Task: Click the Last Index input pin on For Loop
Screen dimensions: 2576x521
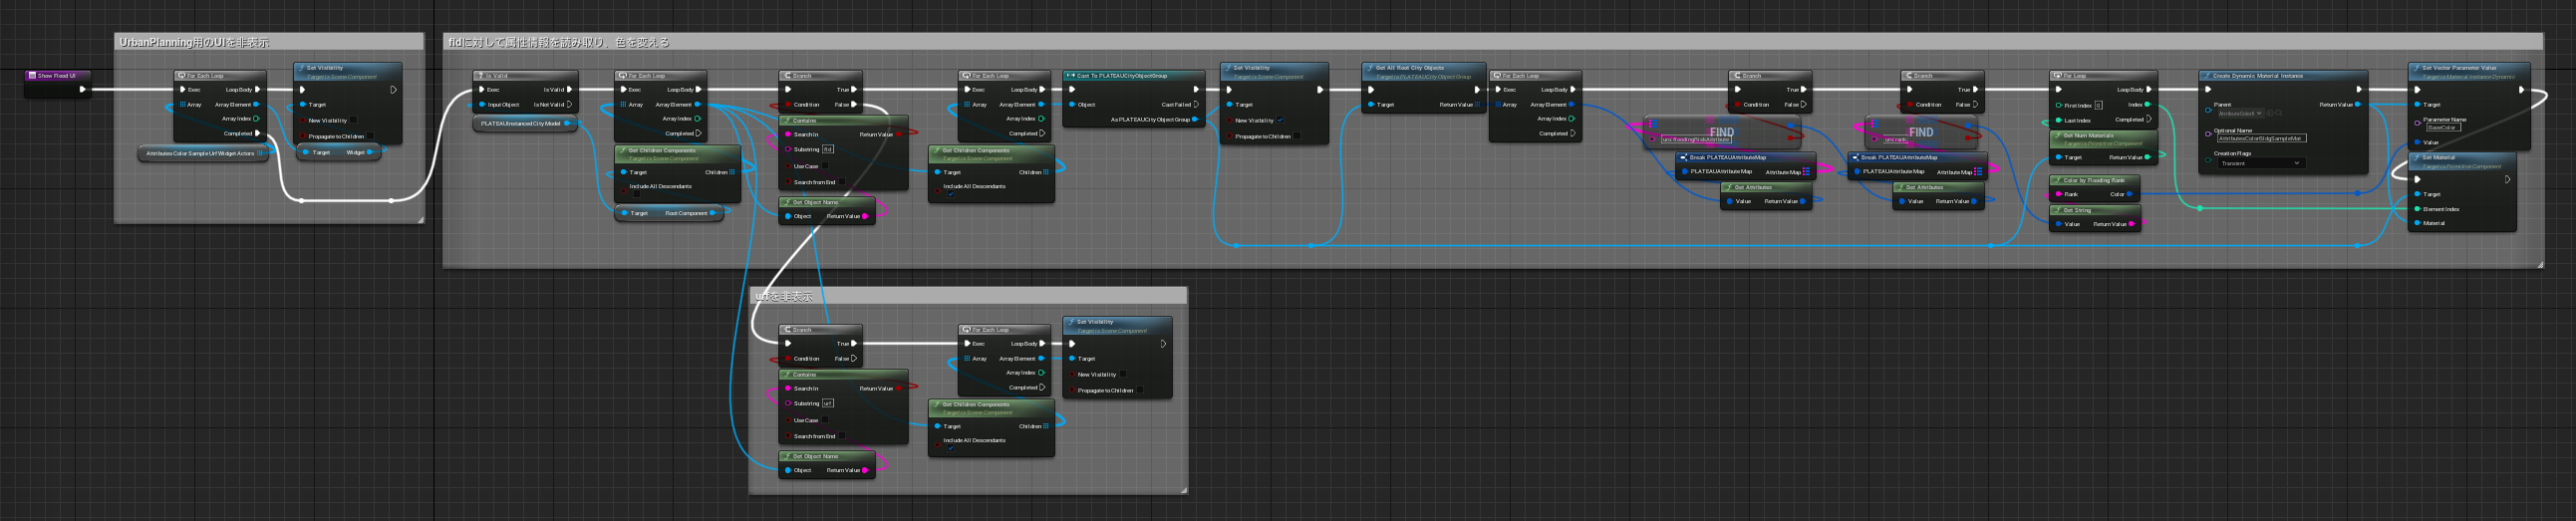Action: (2058, 120)
